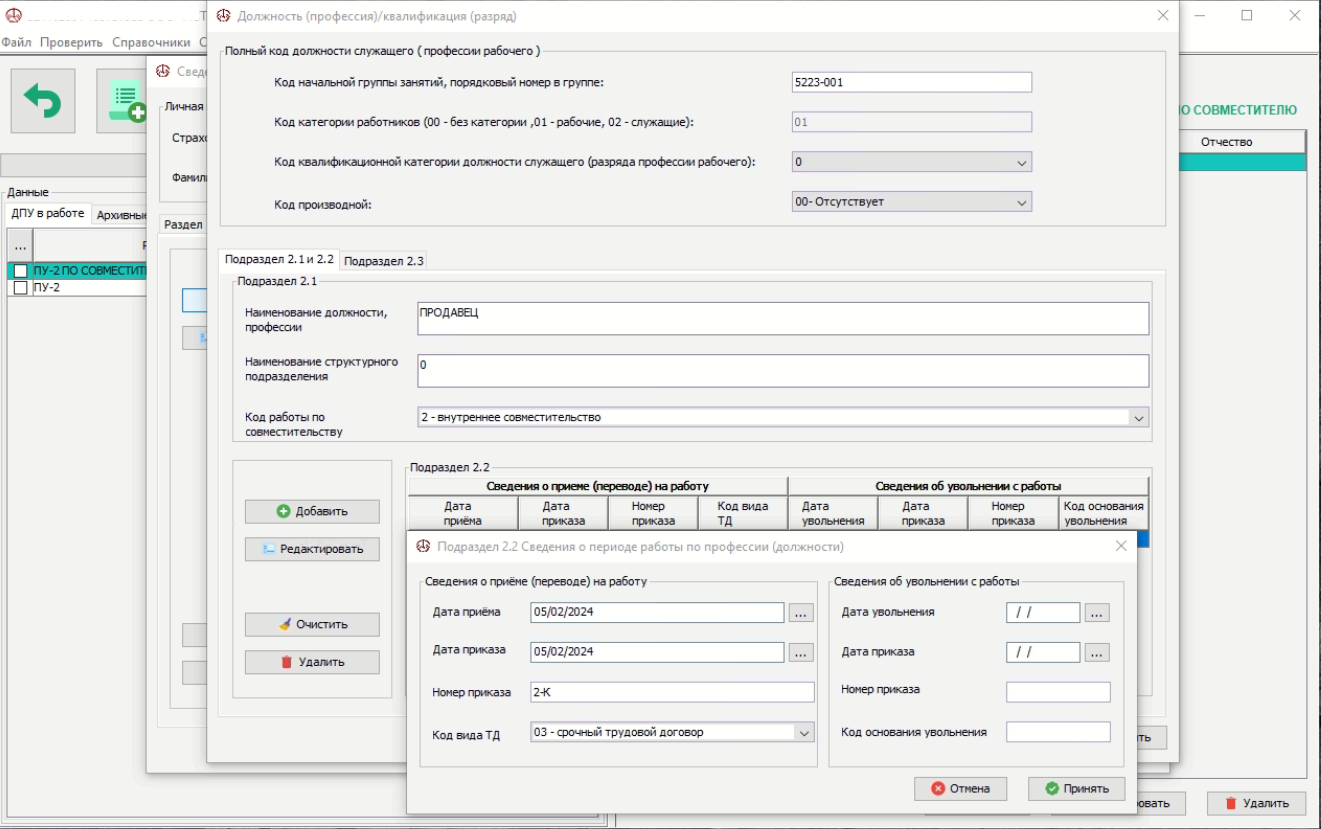
Task: Click the Наименование структурного подразделения field
Action: pyautogui.click(x=783, y=371)
